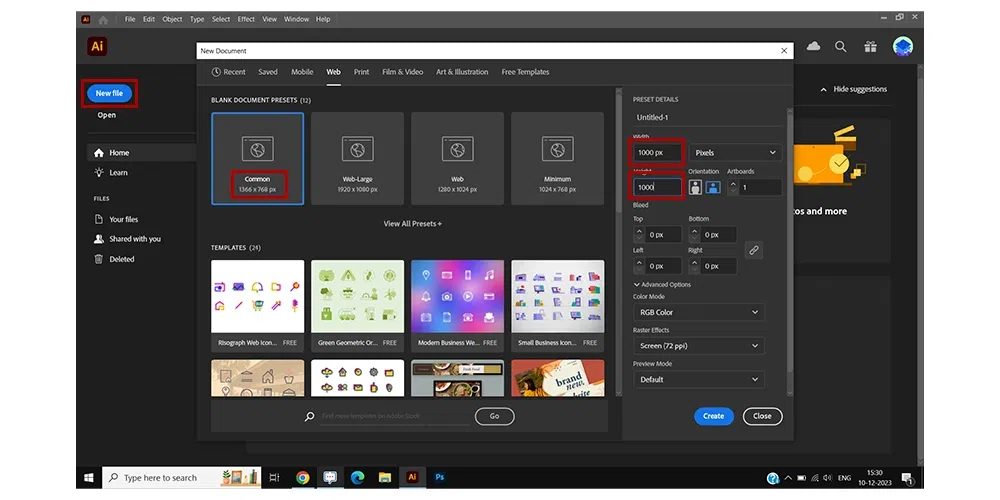Image resolution: width=1000 pixels, height=500 pixels.
Task: Select portrait orientation
Action: [x=696, y=187]
